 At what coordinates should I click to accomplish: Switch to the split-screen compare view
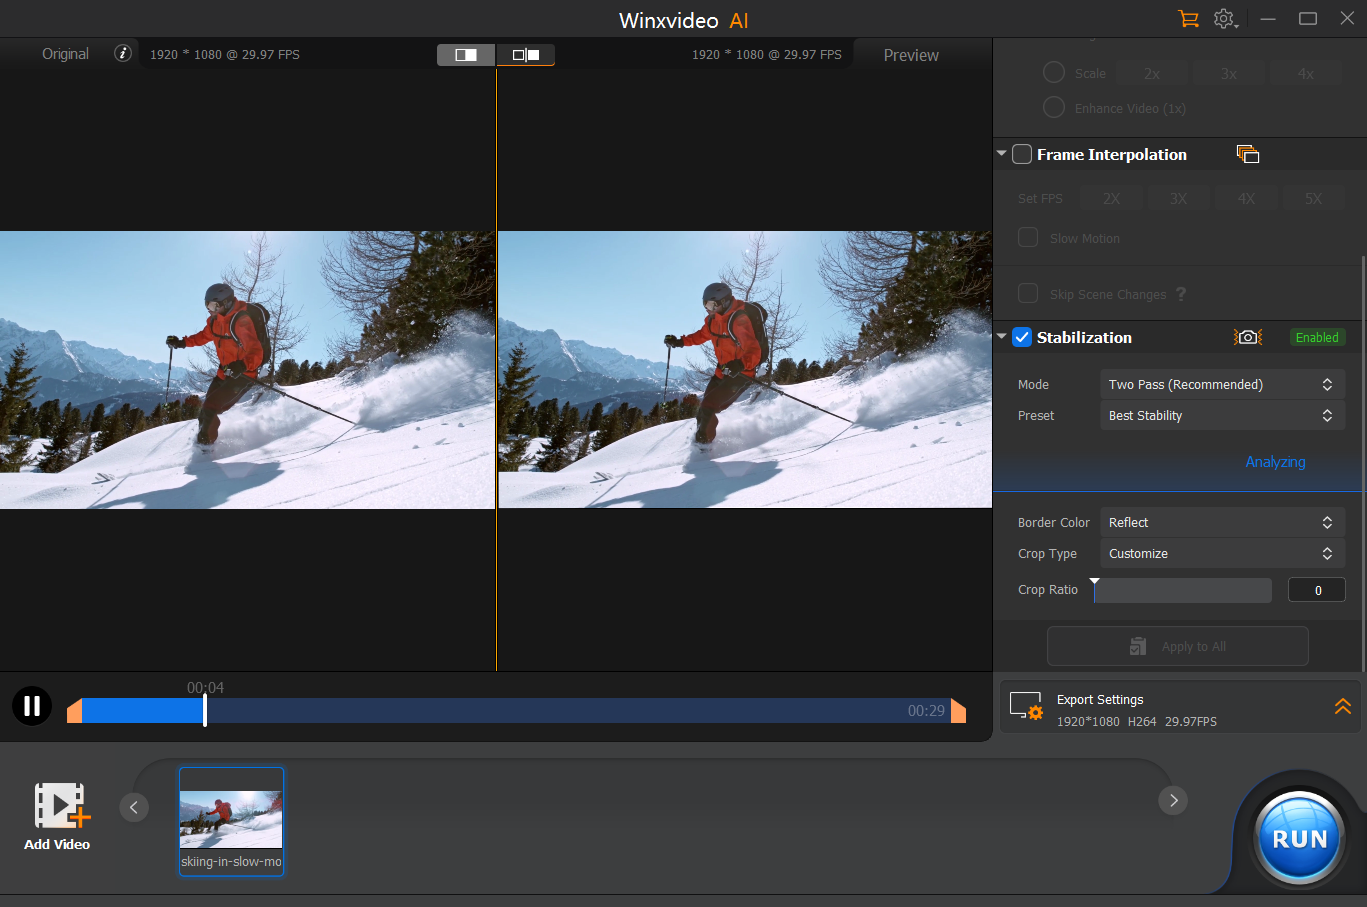(x=466, y=55)
